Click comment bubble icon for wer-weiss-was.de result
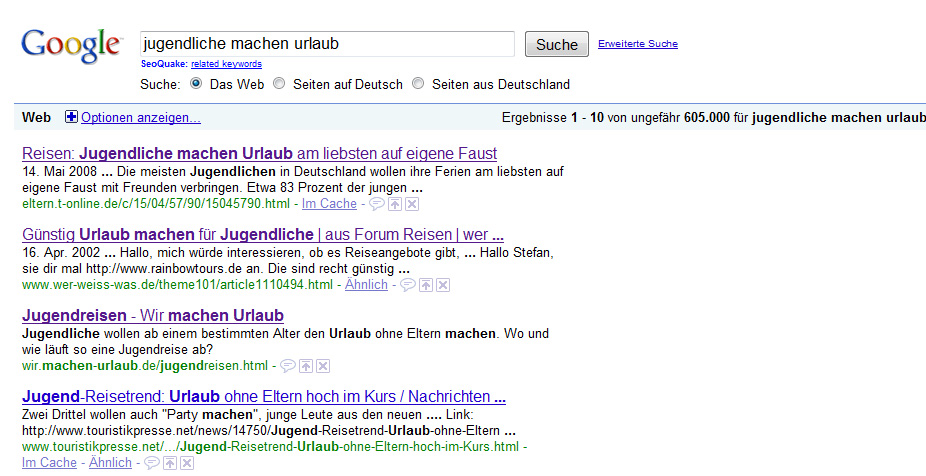Viewport: 926px width, 476px height. click(407, 285)
